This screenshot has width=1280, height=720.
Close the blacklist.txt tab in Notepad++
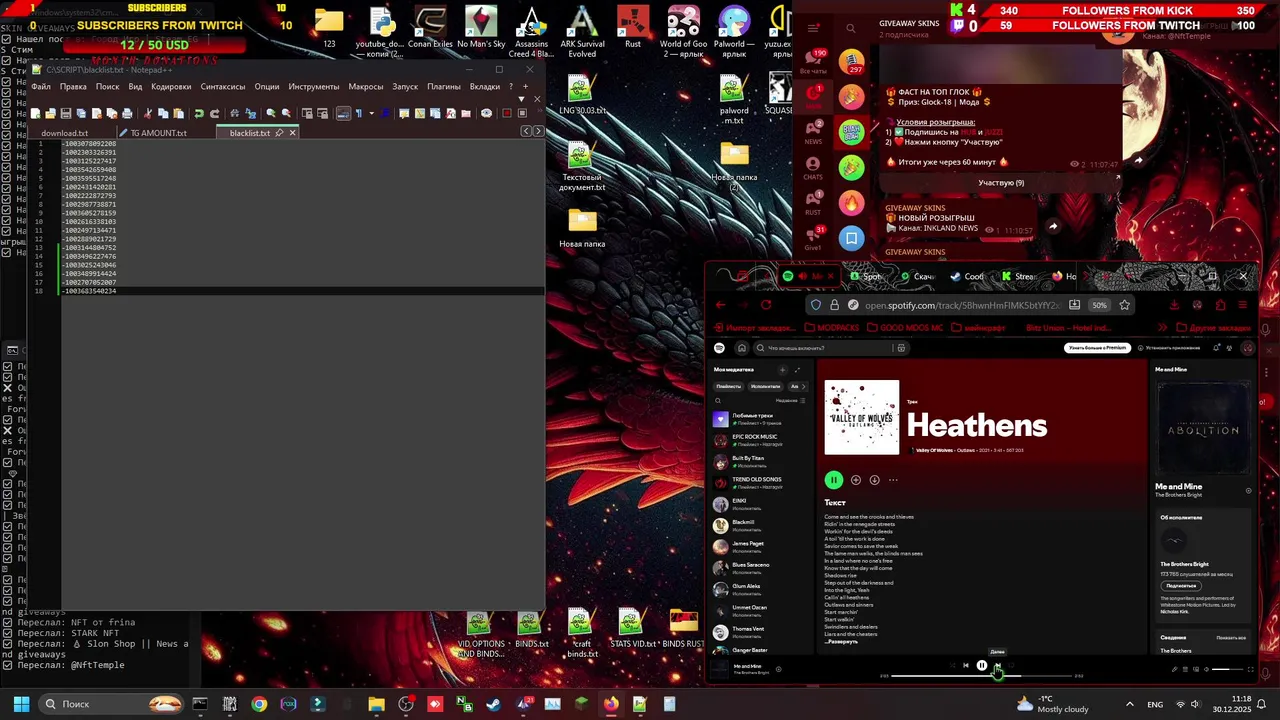click(293, 133)
